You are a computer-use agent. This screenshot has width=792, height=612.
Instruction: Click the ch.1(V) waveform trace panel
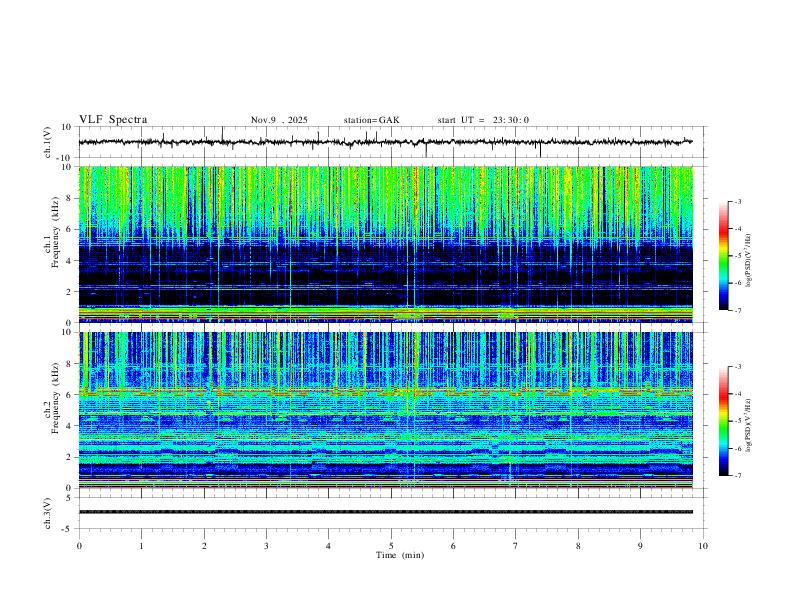[x=391, y=142]
